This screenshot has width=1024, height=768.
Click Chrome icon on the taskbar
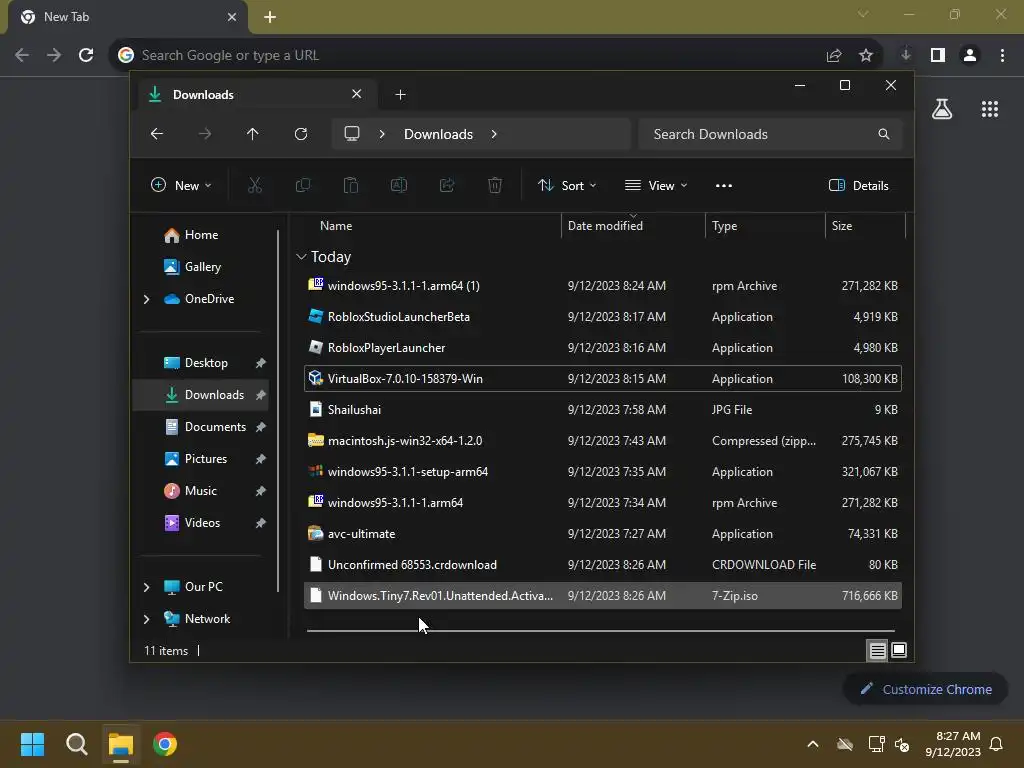coord(165,744)
